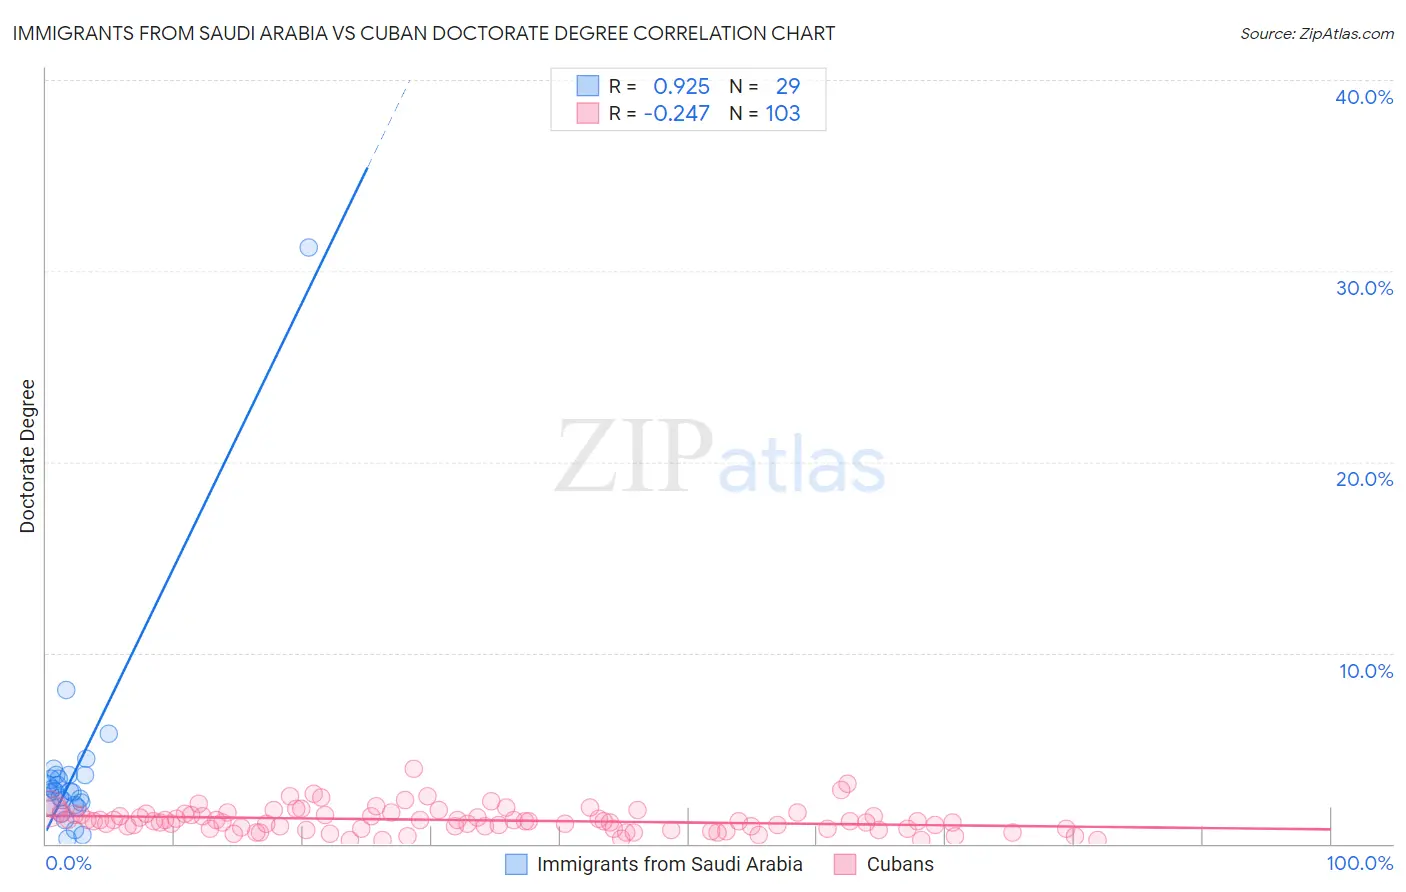1406x892 pixels.
Task: Click the blue swatch beside R = 0.925
Action: coord(587,86)
